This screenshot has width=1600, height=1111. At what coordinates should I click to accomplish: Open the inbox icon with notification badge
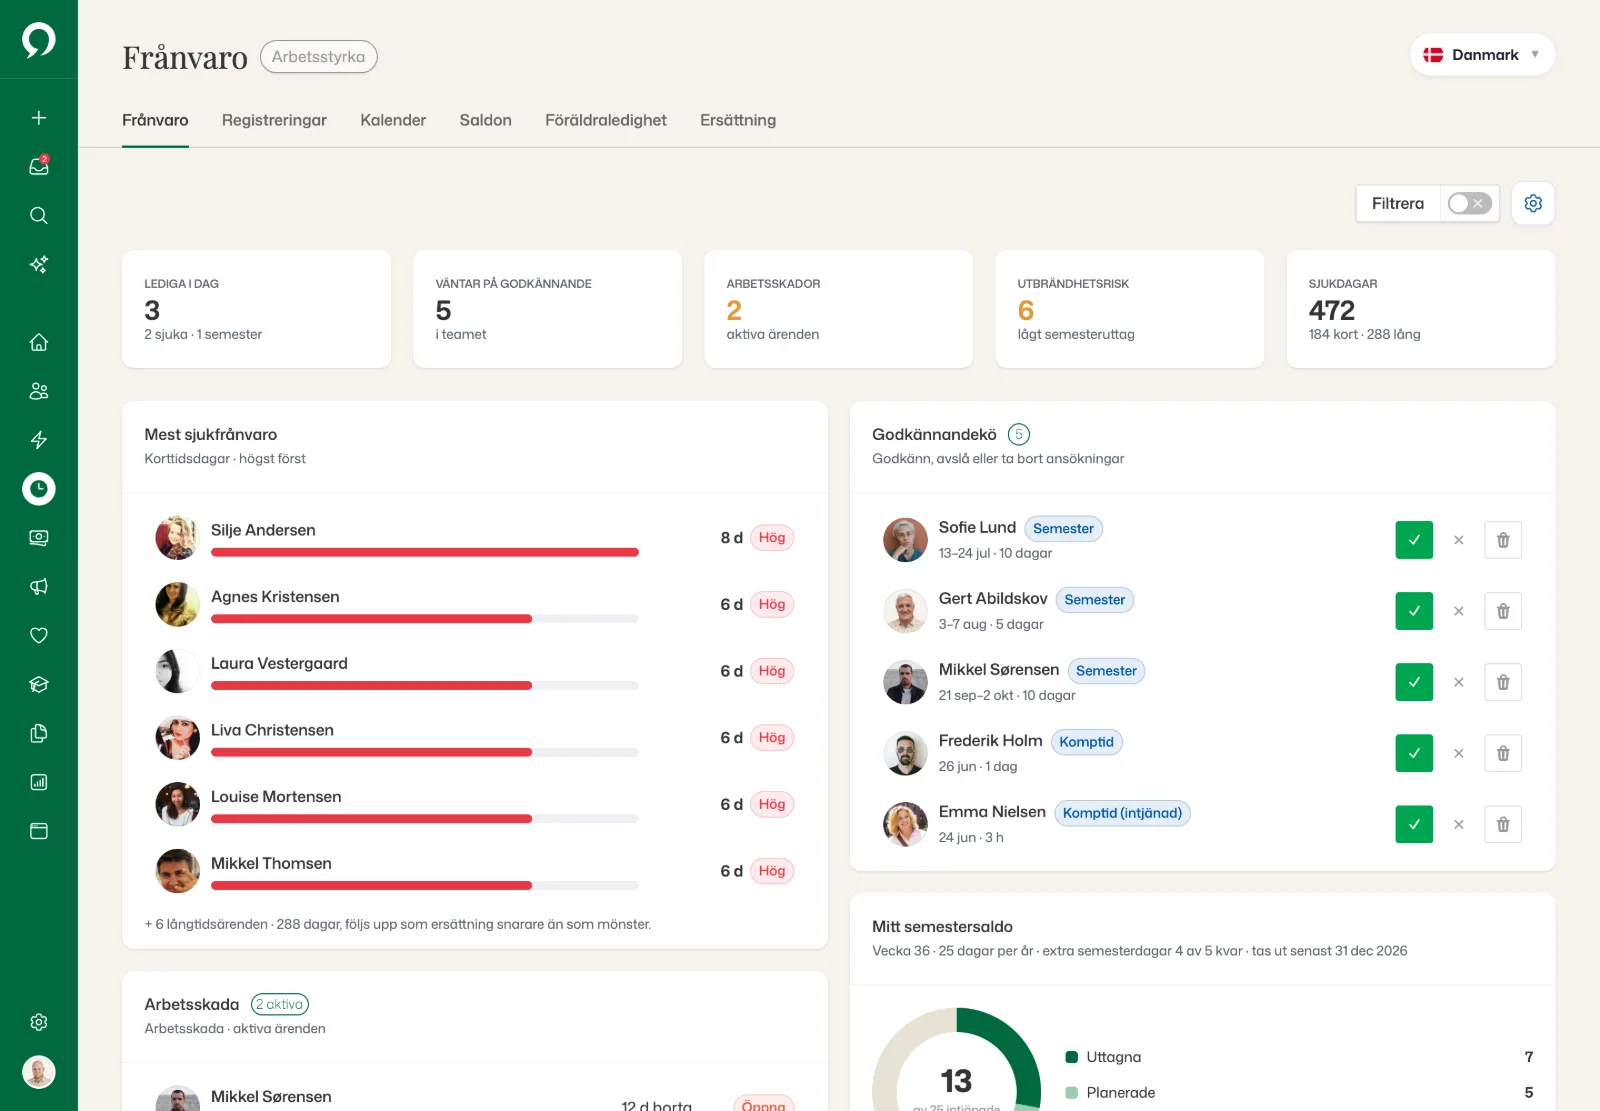[x=39, y=166]
